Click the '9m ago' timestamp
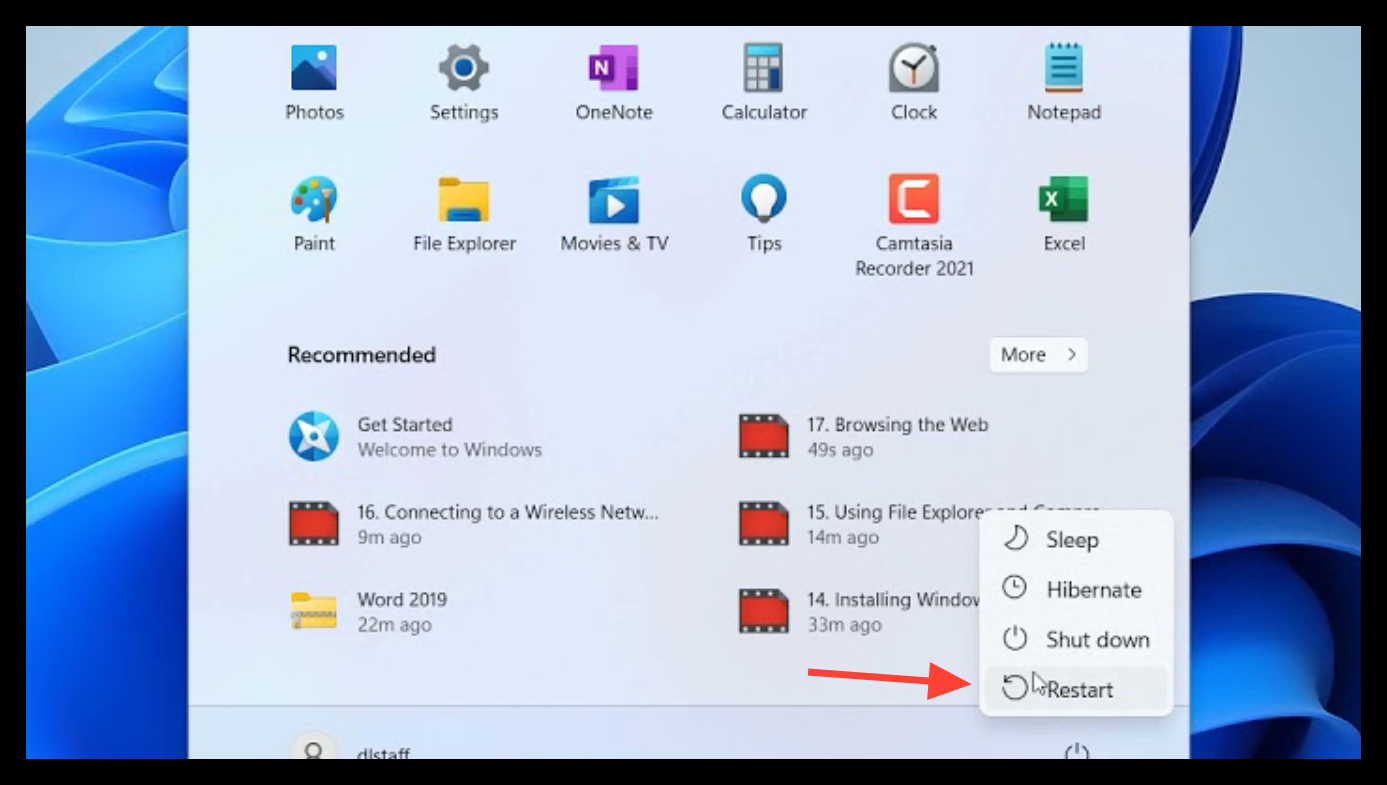Viewport: 1387px width, 785px height. tap(389, 537)
